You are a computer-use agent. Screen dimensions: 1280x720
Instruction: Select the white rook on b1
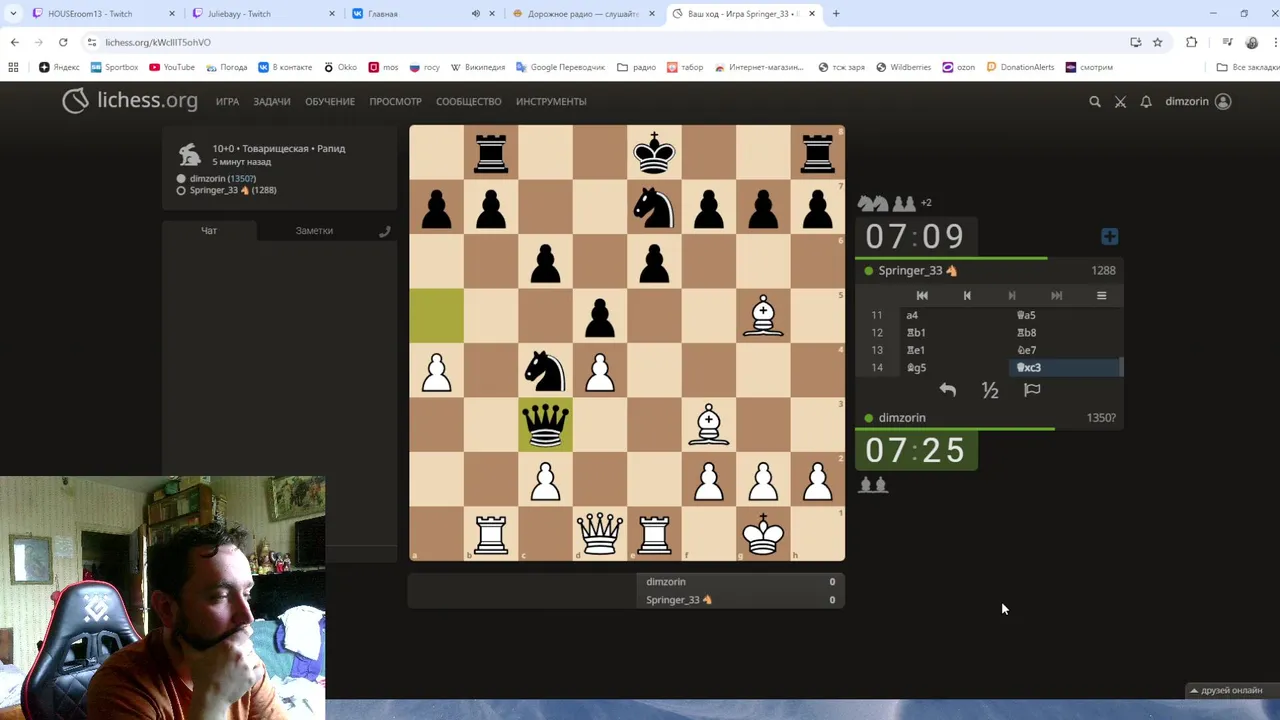[x=491, y=534]
